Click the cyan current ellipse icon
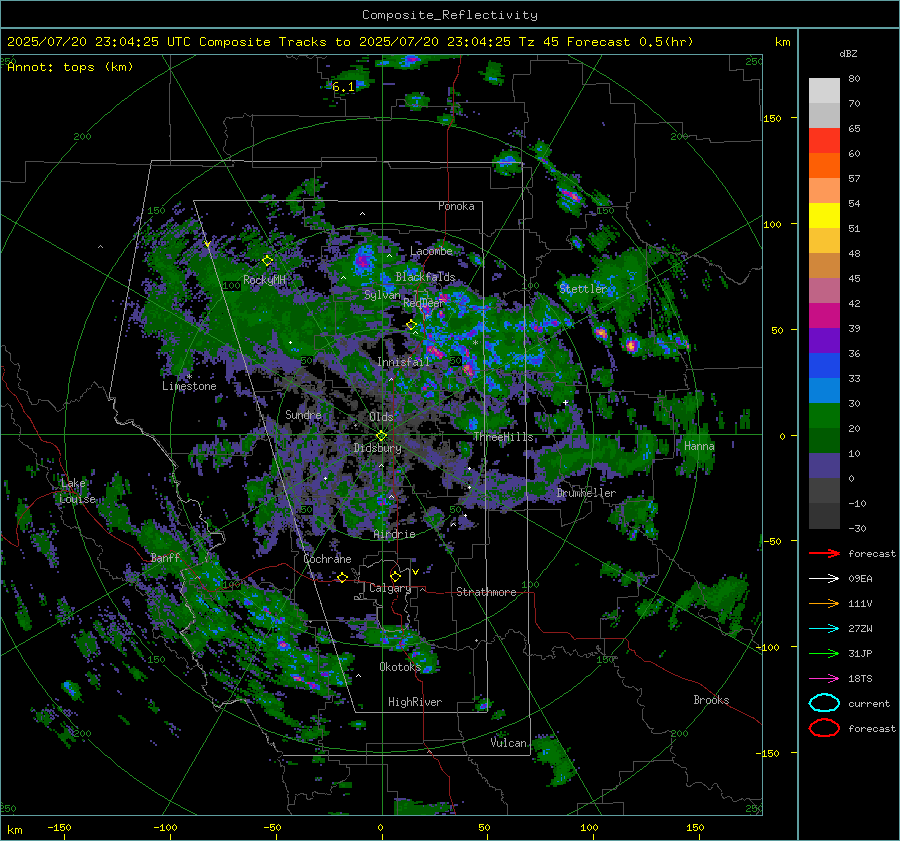 coord(824,703)
